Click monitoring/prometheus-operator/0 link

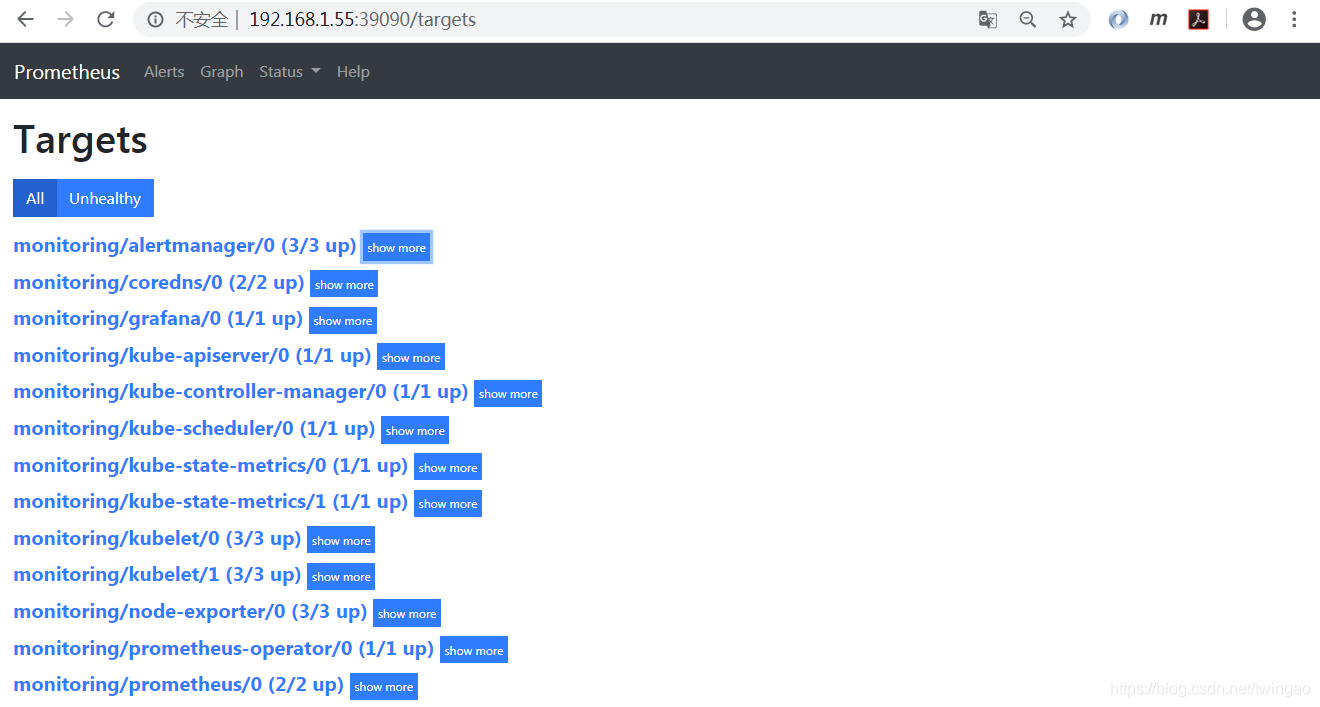click(x=224, y=648)
